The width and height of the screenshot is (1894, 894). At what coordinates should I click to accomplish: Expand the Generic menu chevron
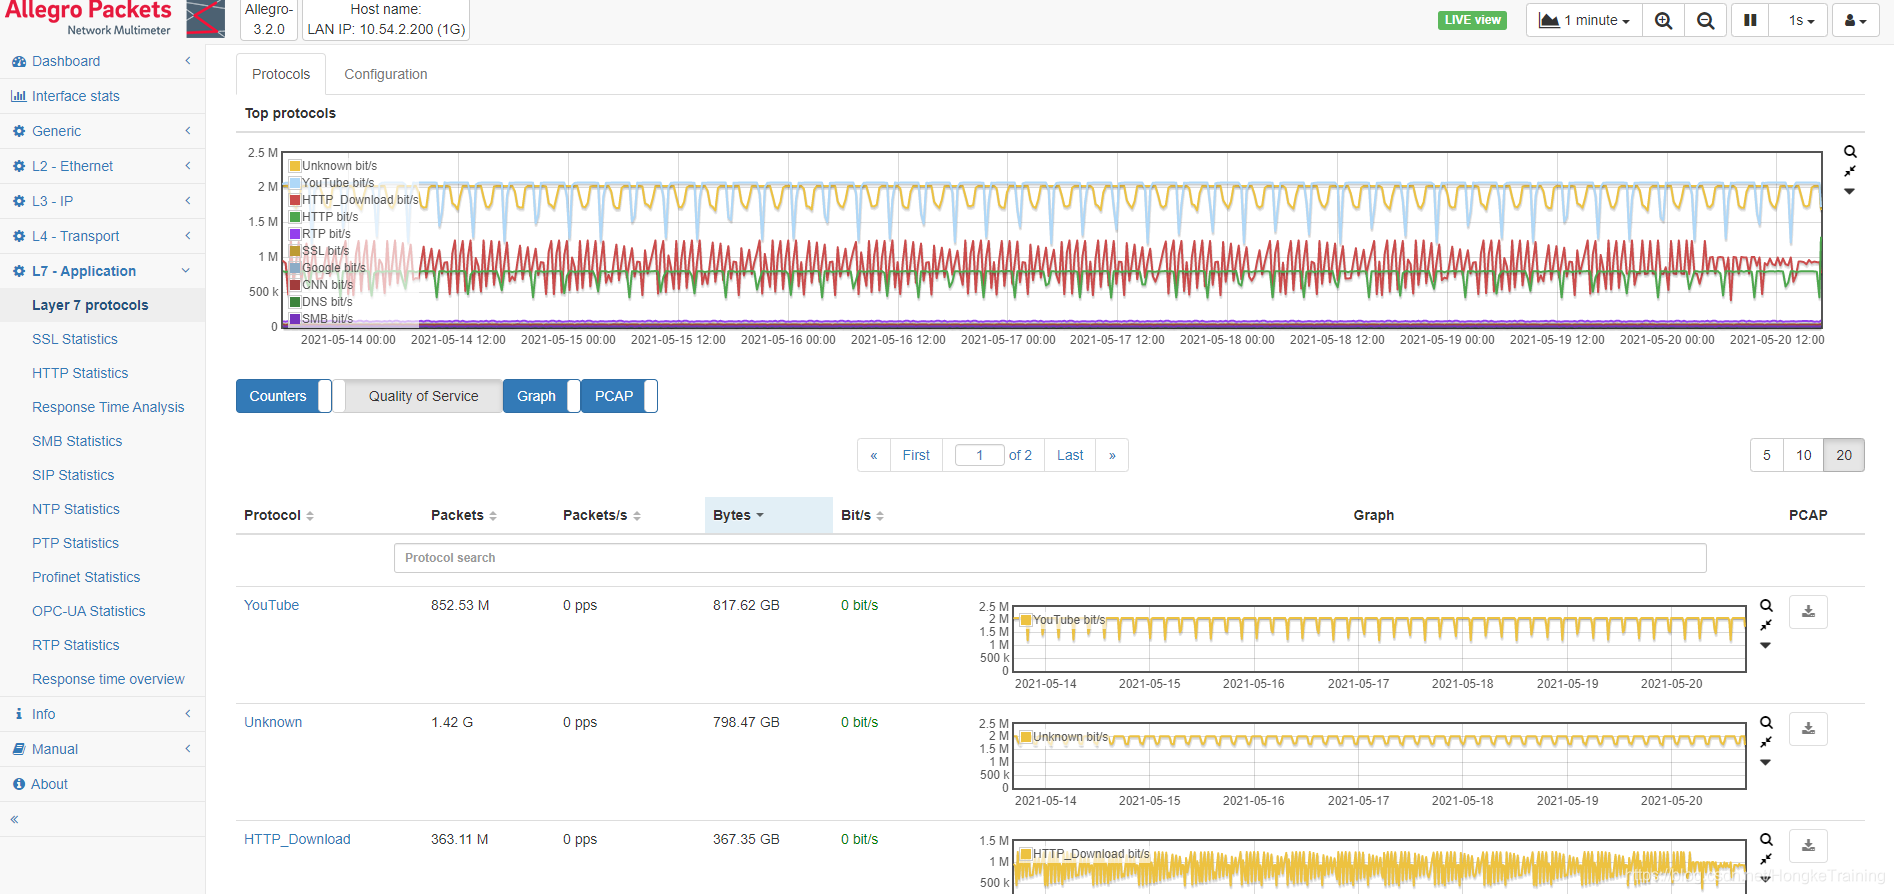[x=187, y=131]
